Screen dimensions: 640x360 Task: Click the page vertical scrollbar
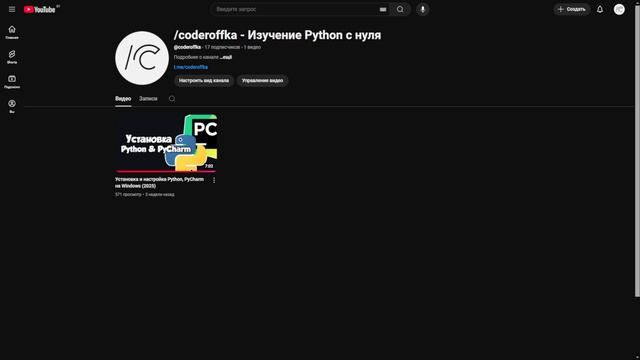point(637,151)
